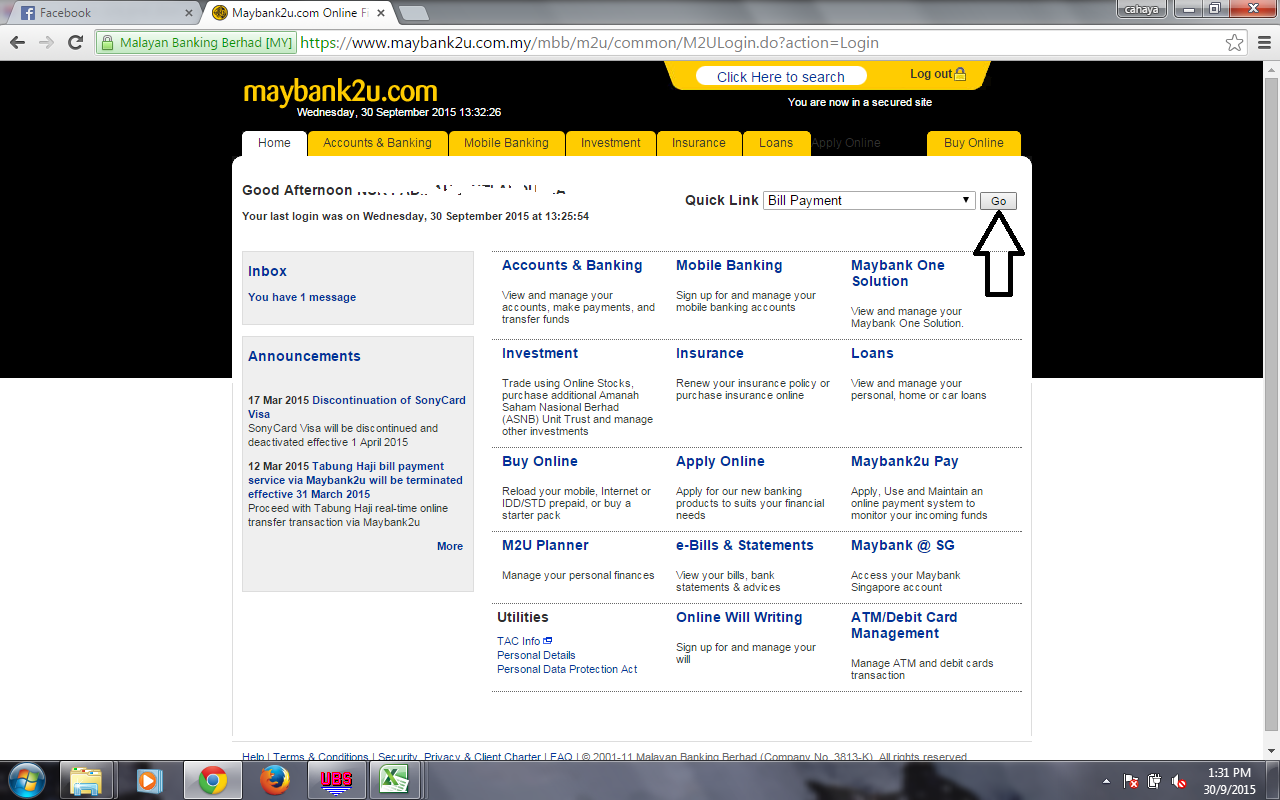Open Online Will Writing
The width and height of the screenshot is (1280, 800).
pyautogui.click(x=739, y=617)
